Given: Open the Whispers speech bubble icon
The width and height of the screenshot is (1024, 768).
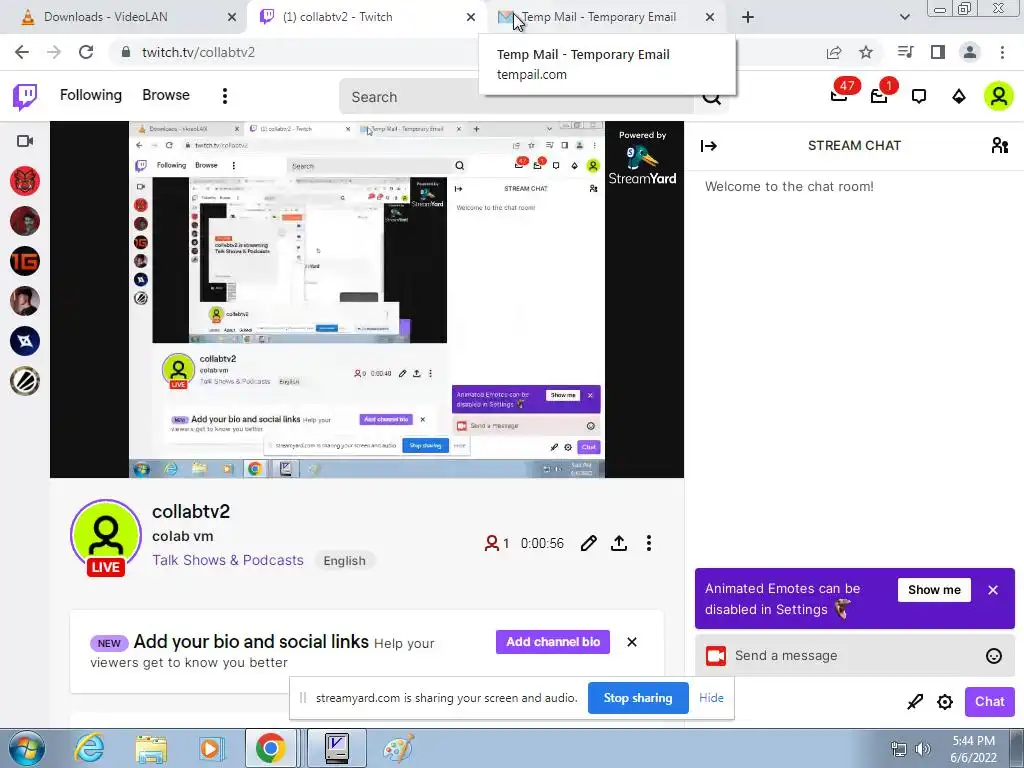Looking at the screenshot, I should coord(919,97).
